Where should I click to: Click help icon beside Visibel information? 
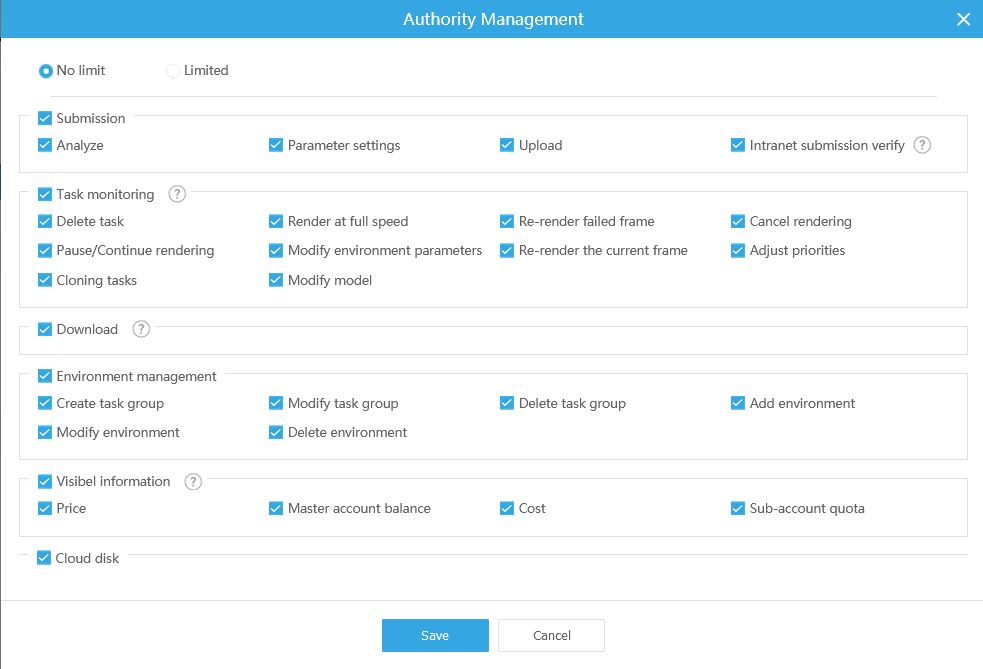pos(193,481)
